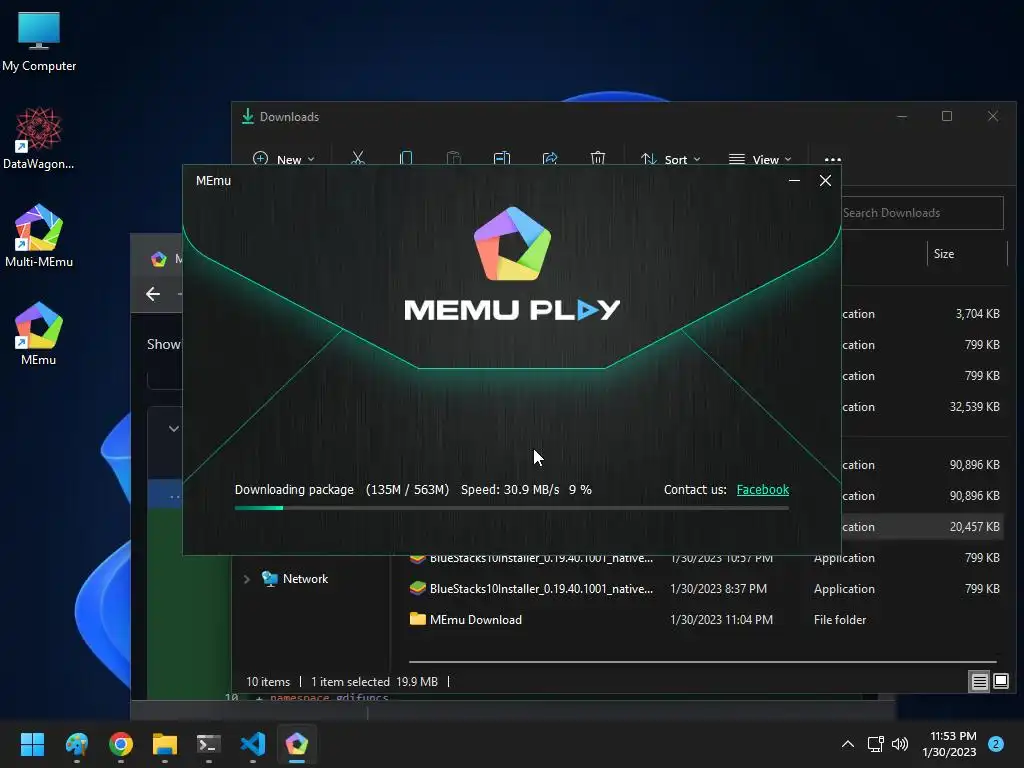Show hidden icons in the system tray
1024x768 pixels.
[x=848, y=744]
